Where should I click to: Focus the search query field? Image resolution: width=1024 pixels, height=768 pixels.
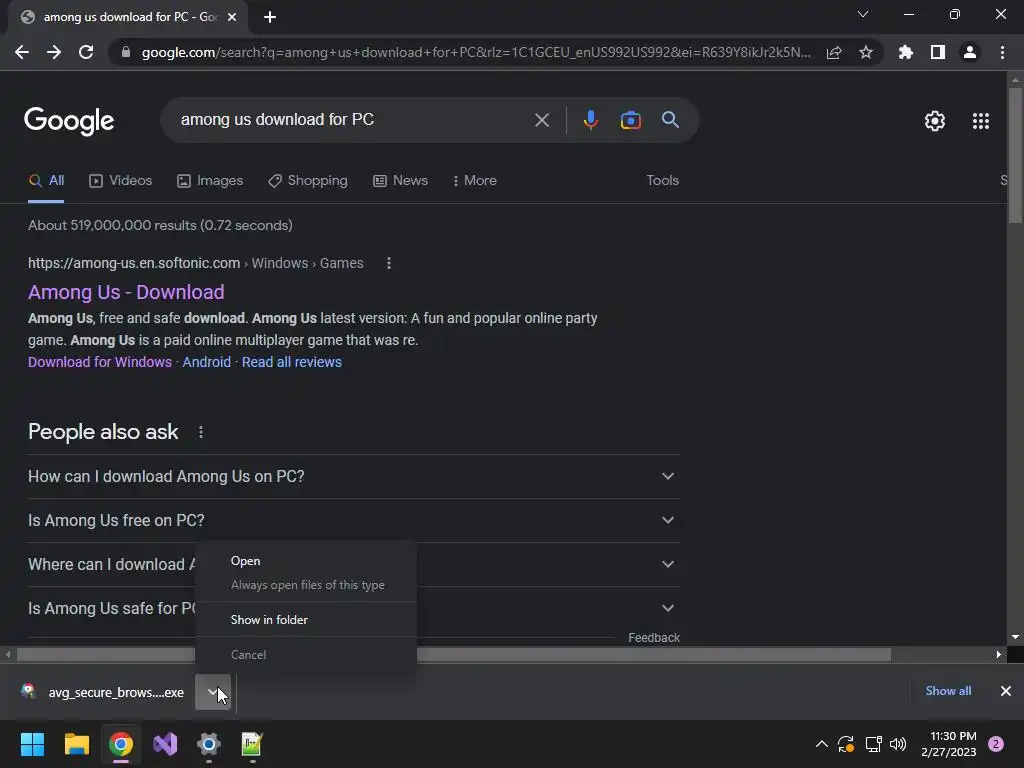coord(353,120)
